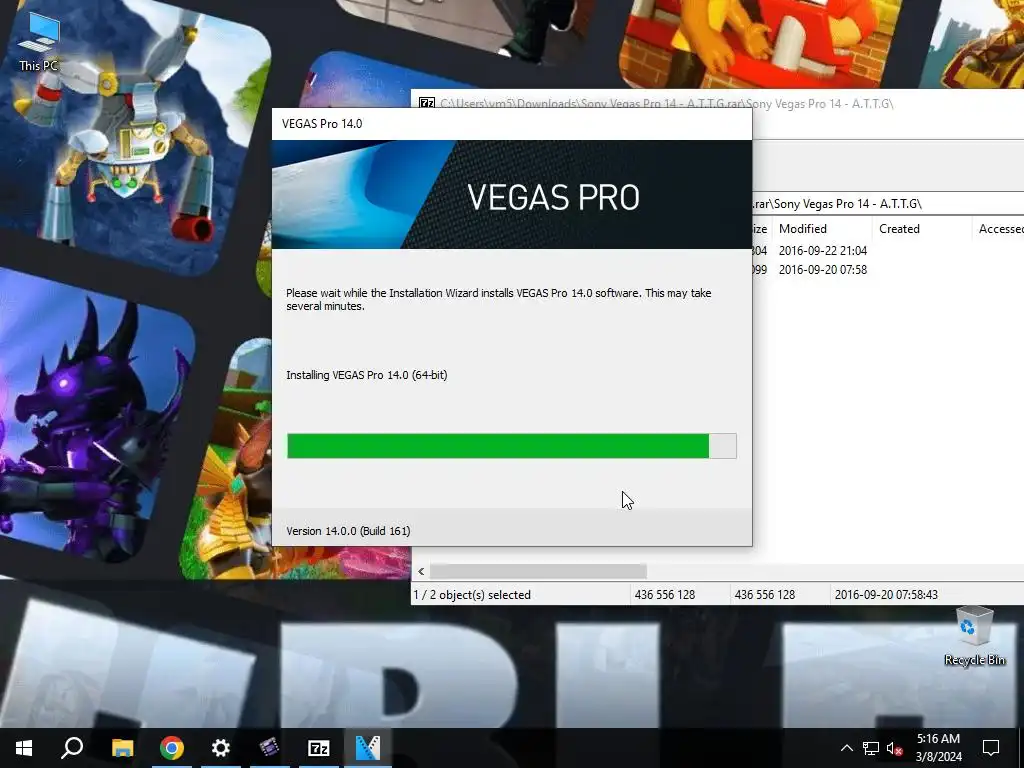Select VEGAS Pro installer taskbar icon
Image resolution: width=1024 pixels, height=768 pixels.
tap(368, 748)
